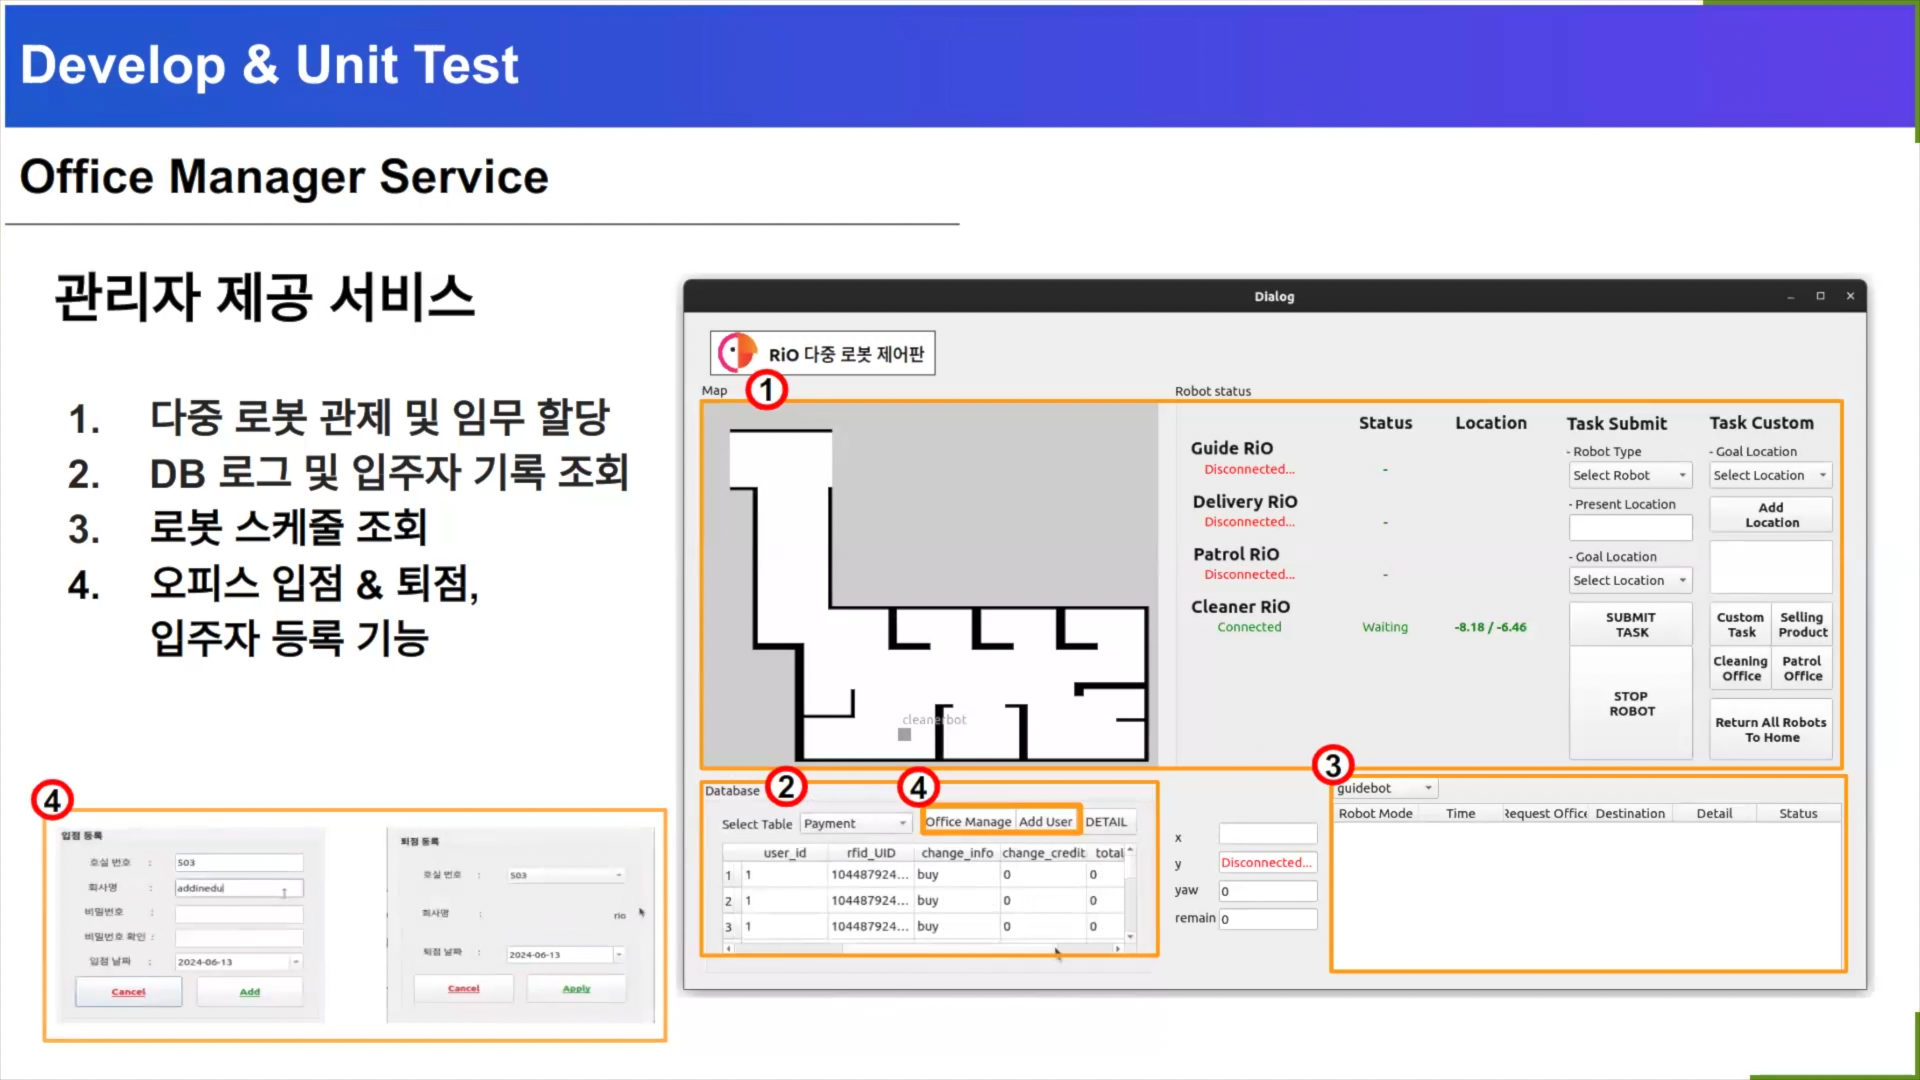Click the cleanerbot marker on map
1920x1080 pixels.
pyautogui.click(x=904, y=734)
